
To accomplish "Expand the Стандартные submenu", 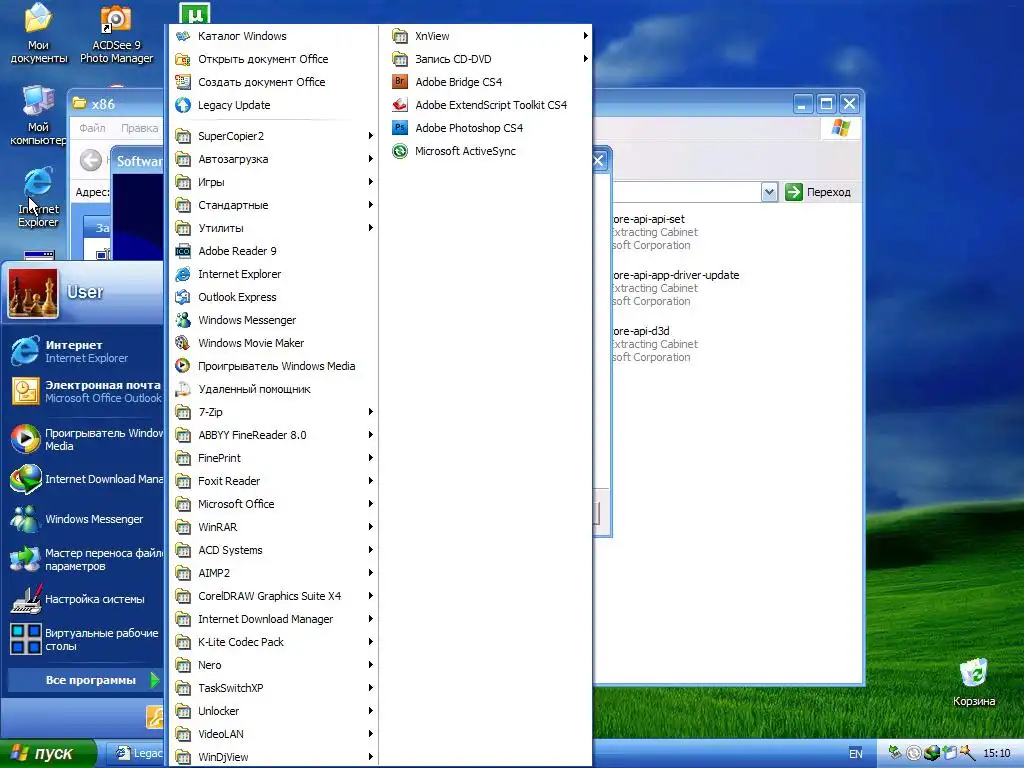I will click(274, 205).
